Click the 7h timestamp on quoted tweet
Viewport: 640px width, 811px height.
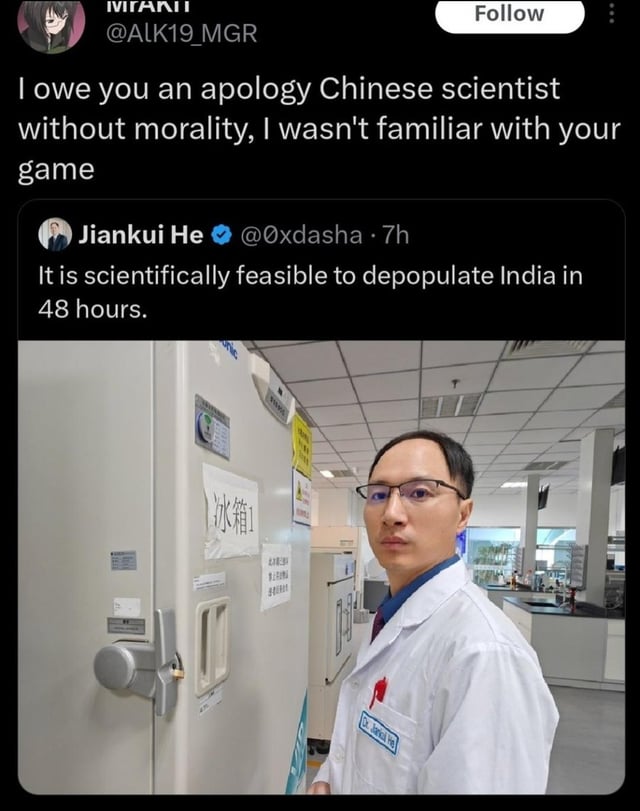coord(395,235)
